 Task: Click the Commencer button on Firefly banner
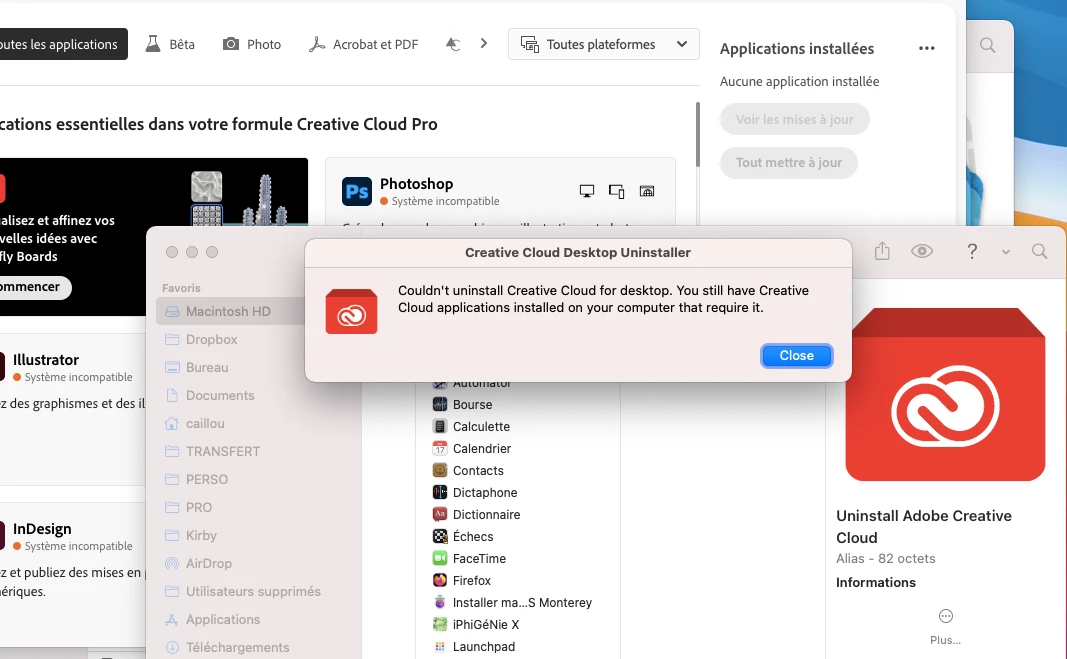point(34,287)
